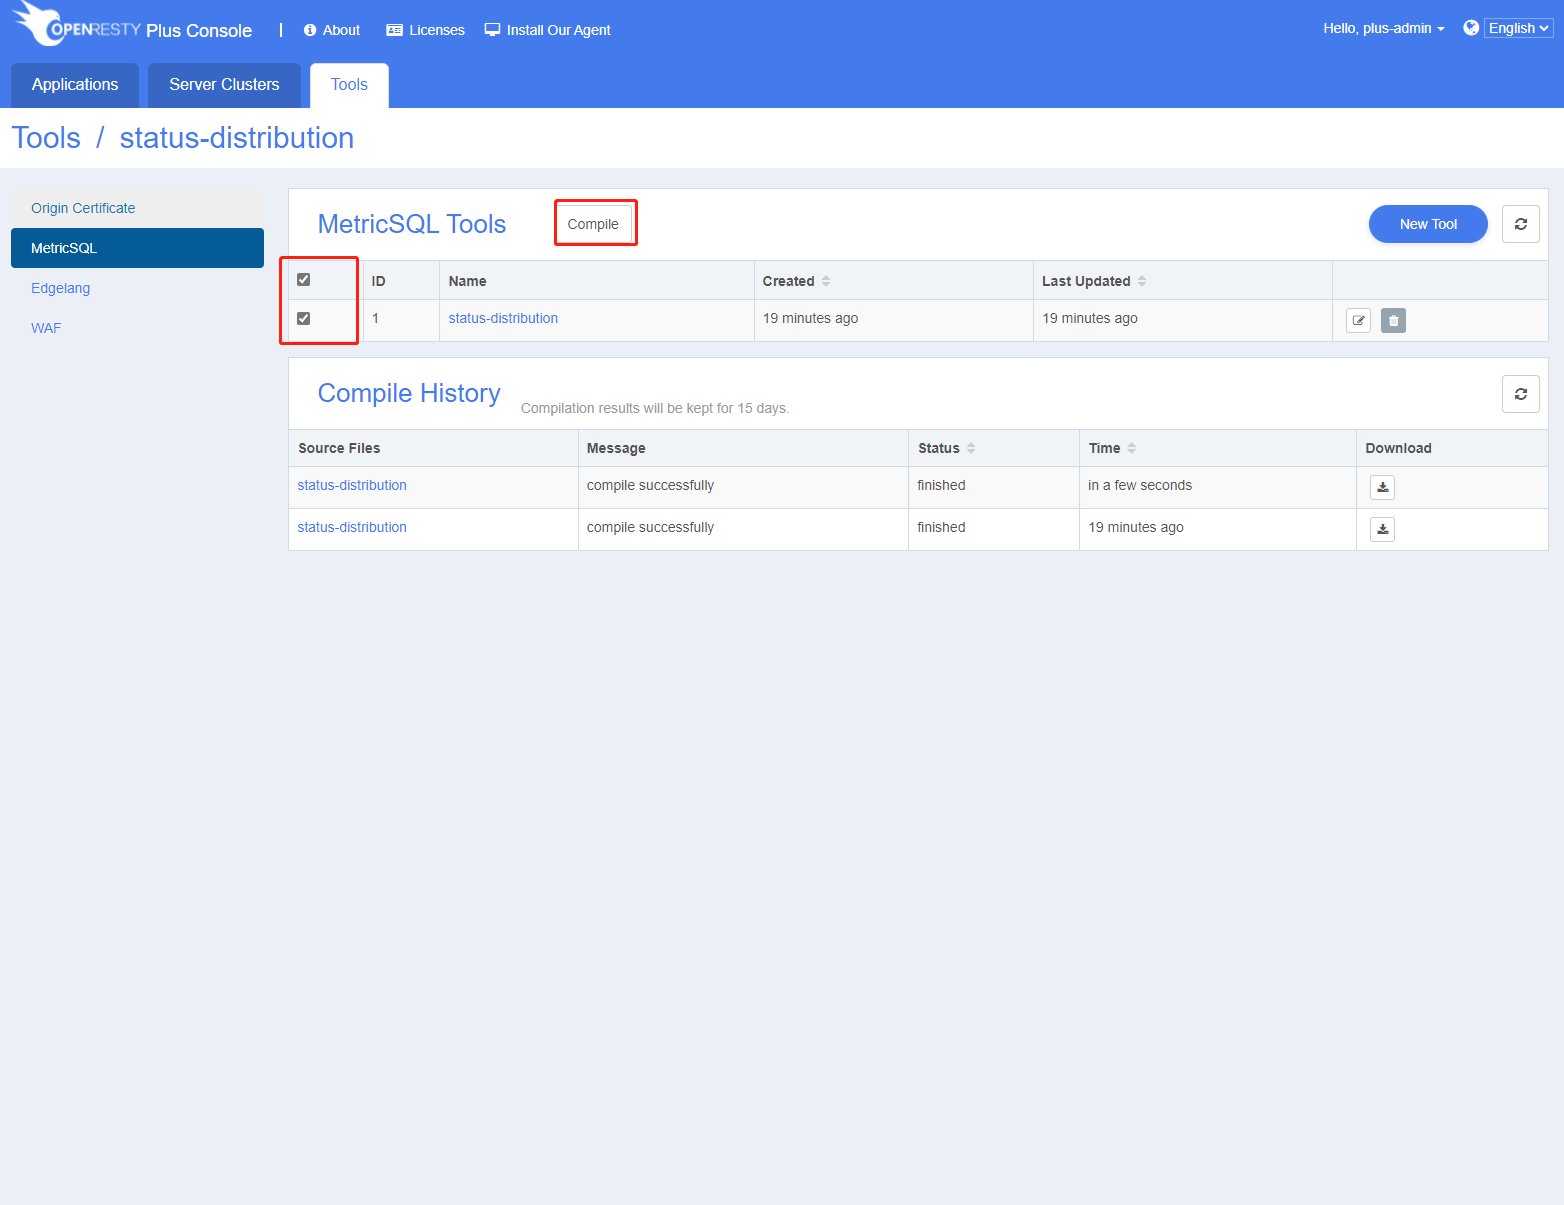
Task: Open the Licenses page
Action: coord(425,30)
